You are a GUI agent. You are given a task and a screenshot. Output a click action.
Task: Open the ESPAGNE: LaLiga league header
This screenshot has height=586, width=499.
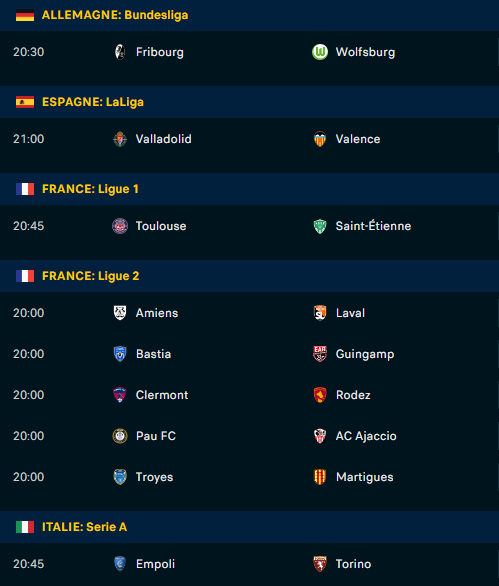pyautogui.click(x=249, y=102)
